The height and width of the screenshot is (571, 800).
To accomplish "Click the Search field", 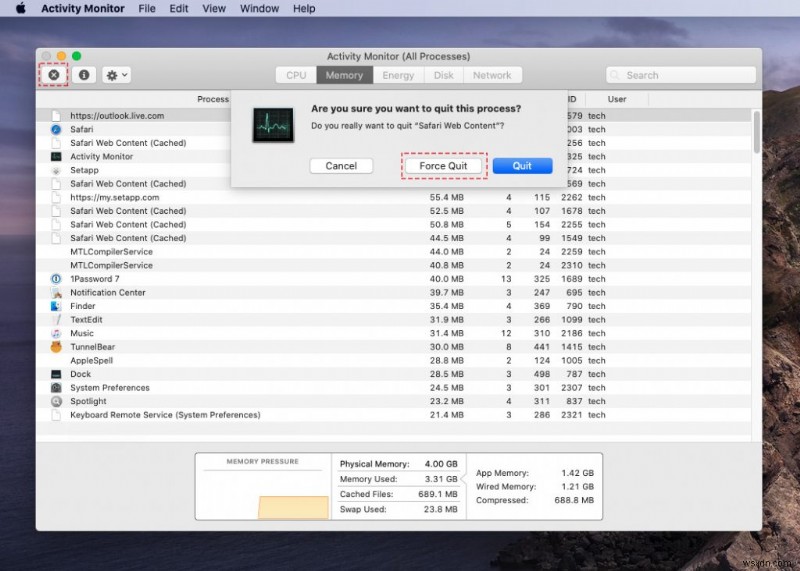I will point(681,75).
